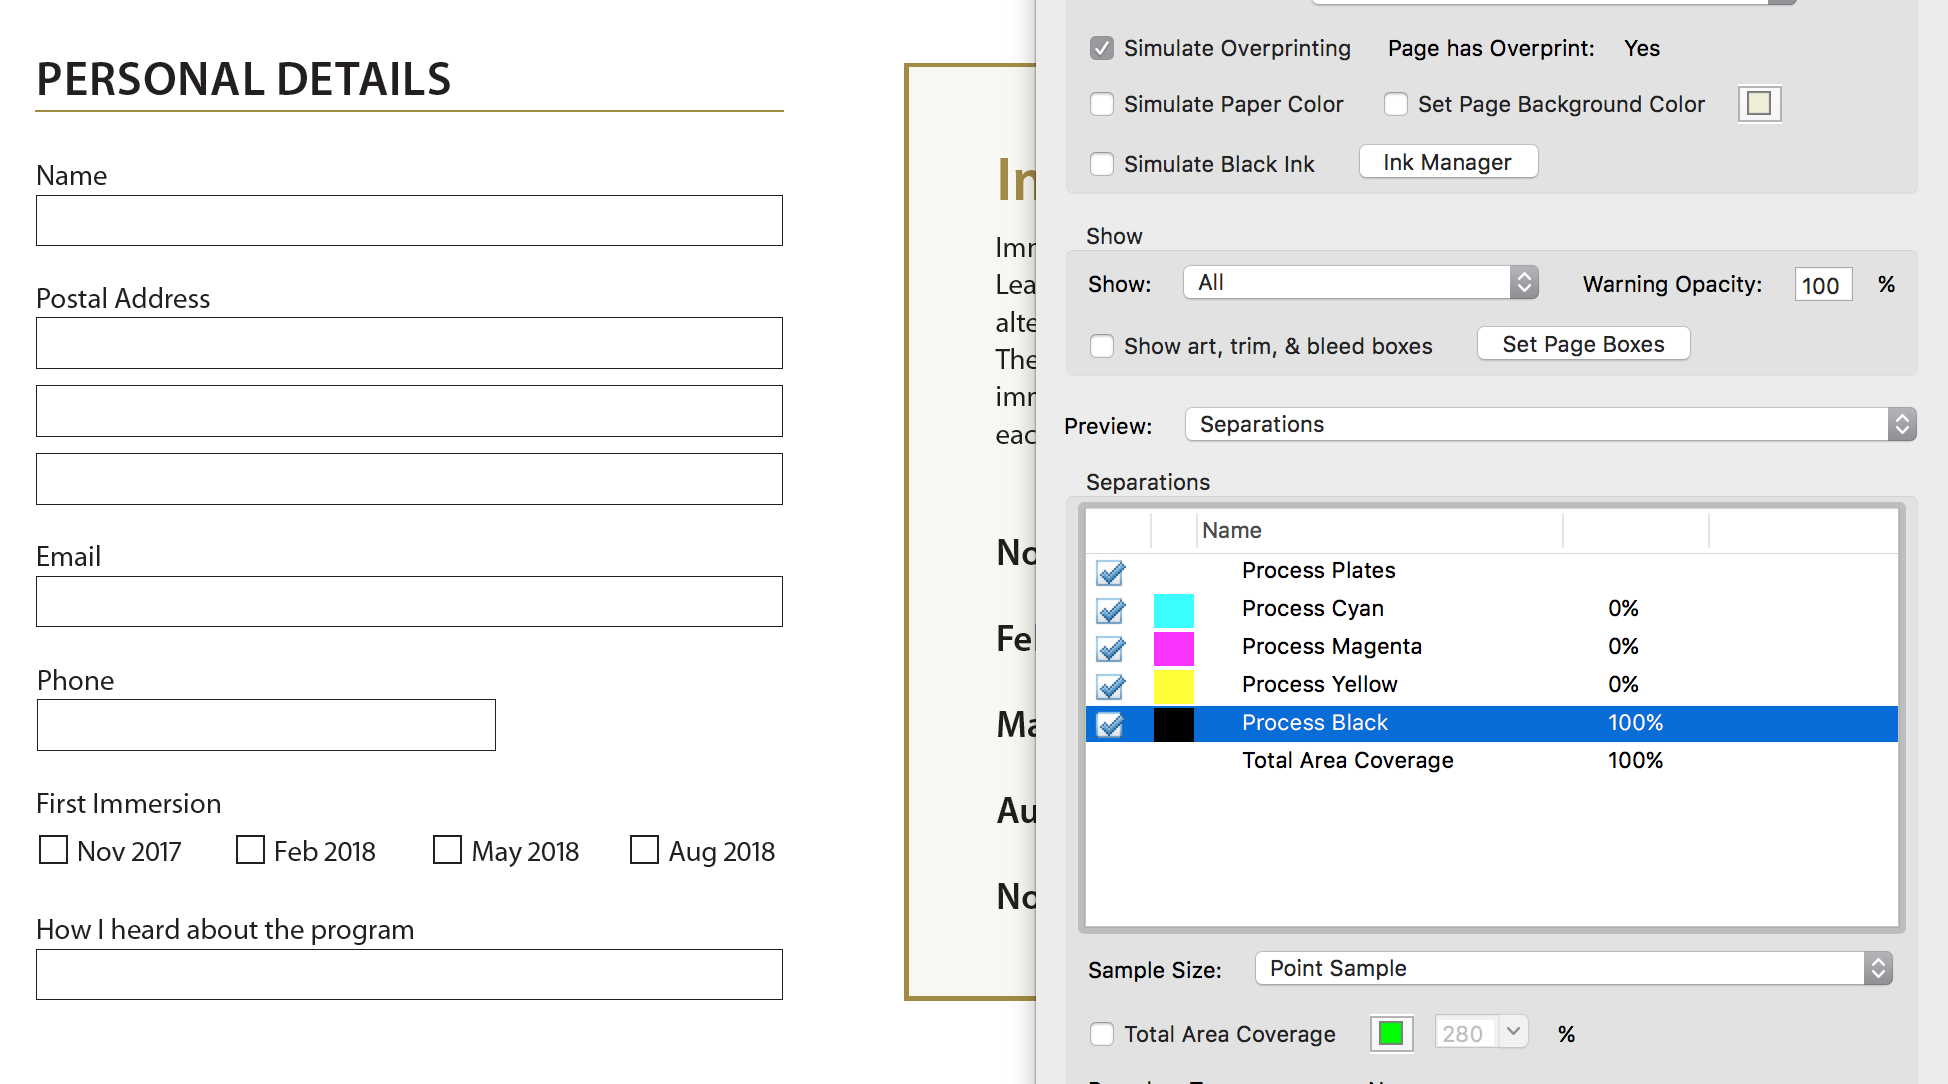Viewport: 1948px width, 1084px height.
Task: Select the Nov 2017 First Immersion option
Action: point(55,849)
